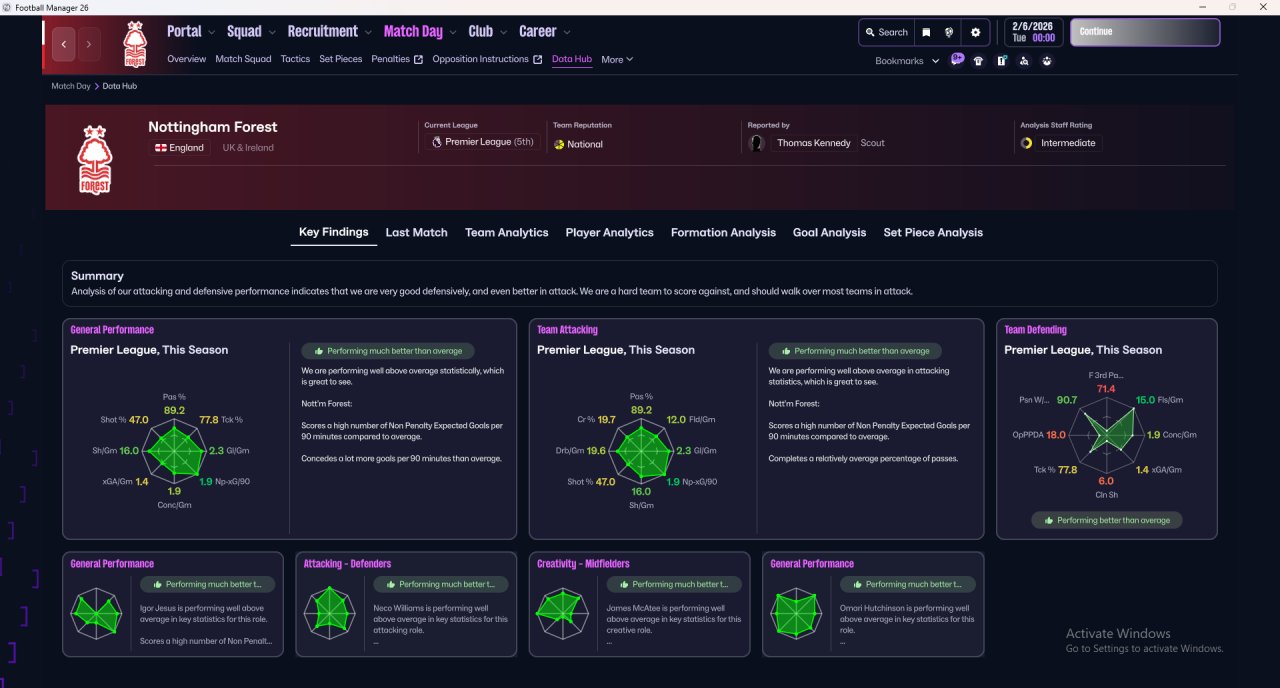Click the Summary section heading
This screenshot has height=688, width=1280.
[97, 276]
